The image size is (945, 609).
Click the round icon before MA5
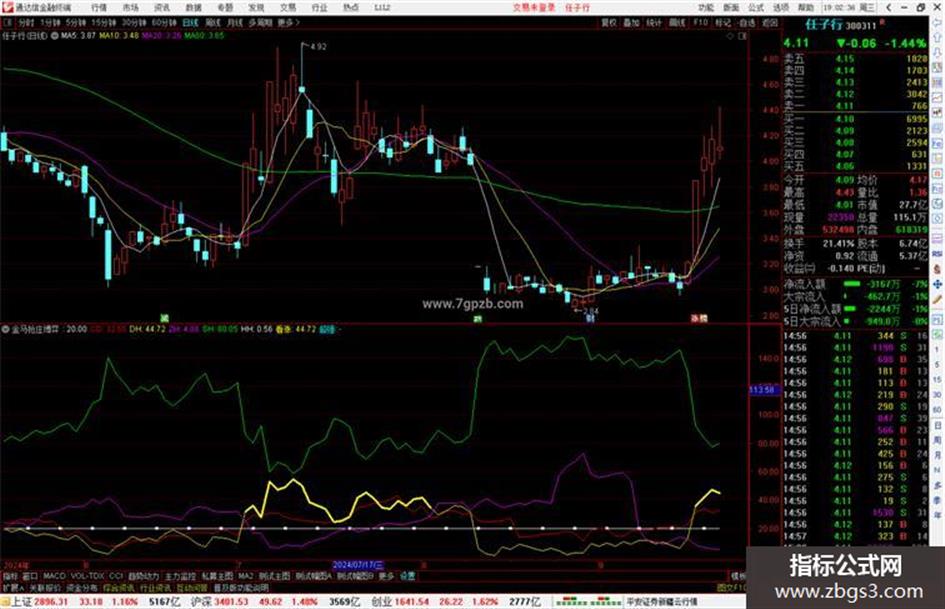(55, 36)
